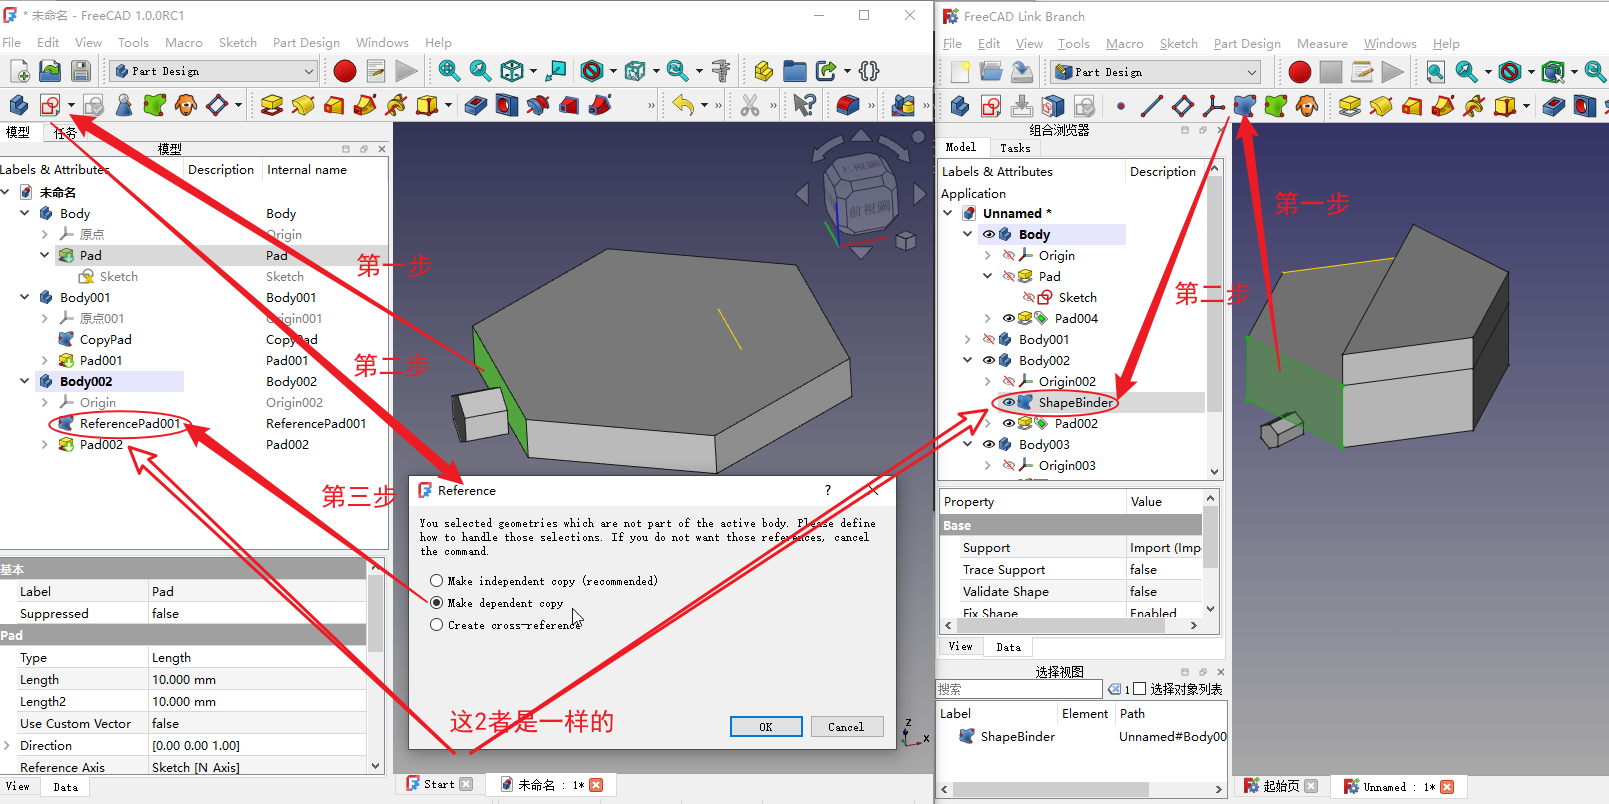This screenshot has width=1609, height=804.
Task: Expand Direction property row
Action: click(x=8, y=745)
